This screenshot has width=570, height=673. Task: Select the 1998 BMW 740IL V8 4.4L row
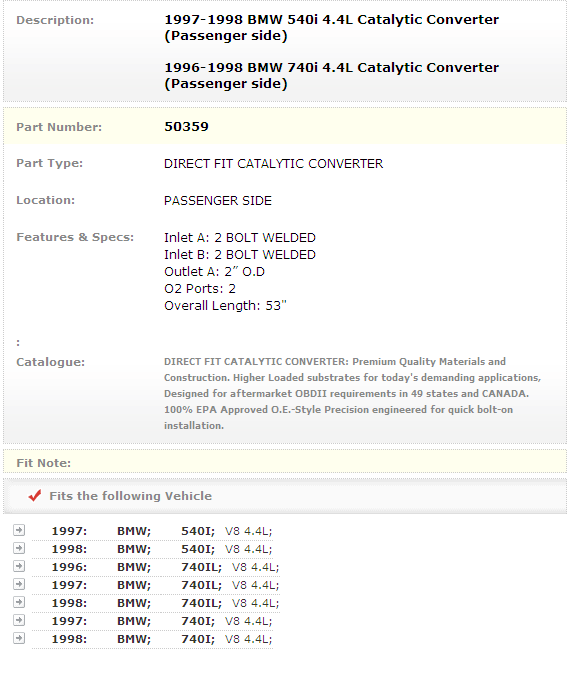pos(156,603)
